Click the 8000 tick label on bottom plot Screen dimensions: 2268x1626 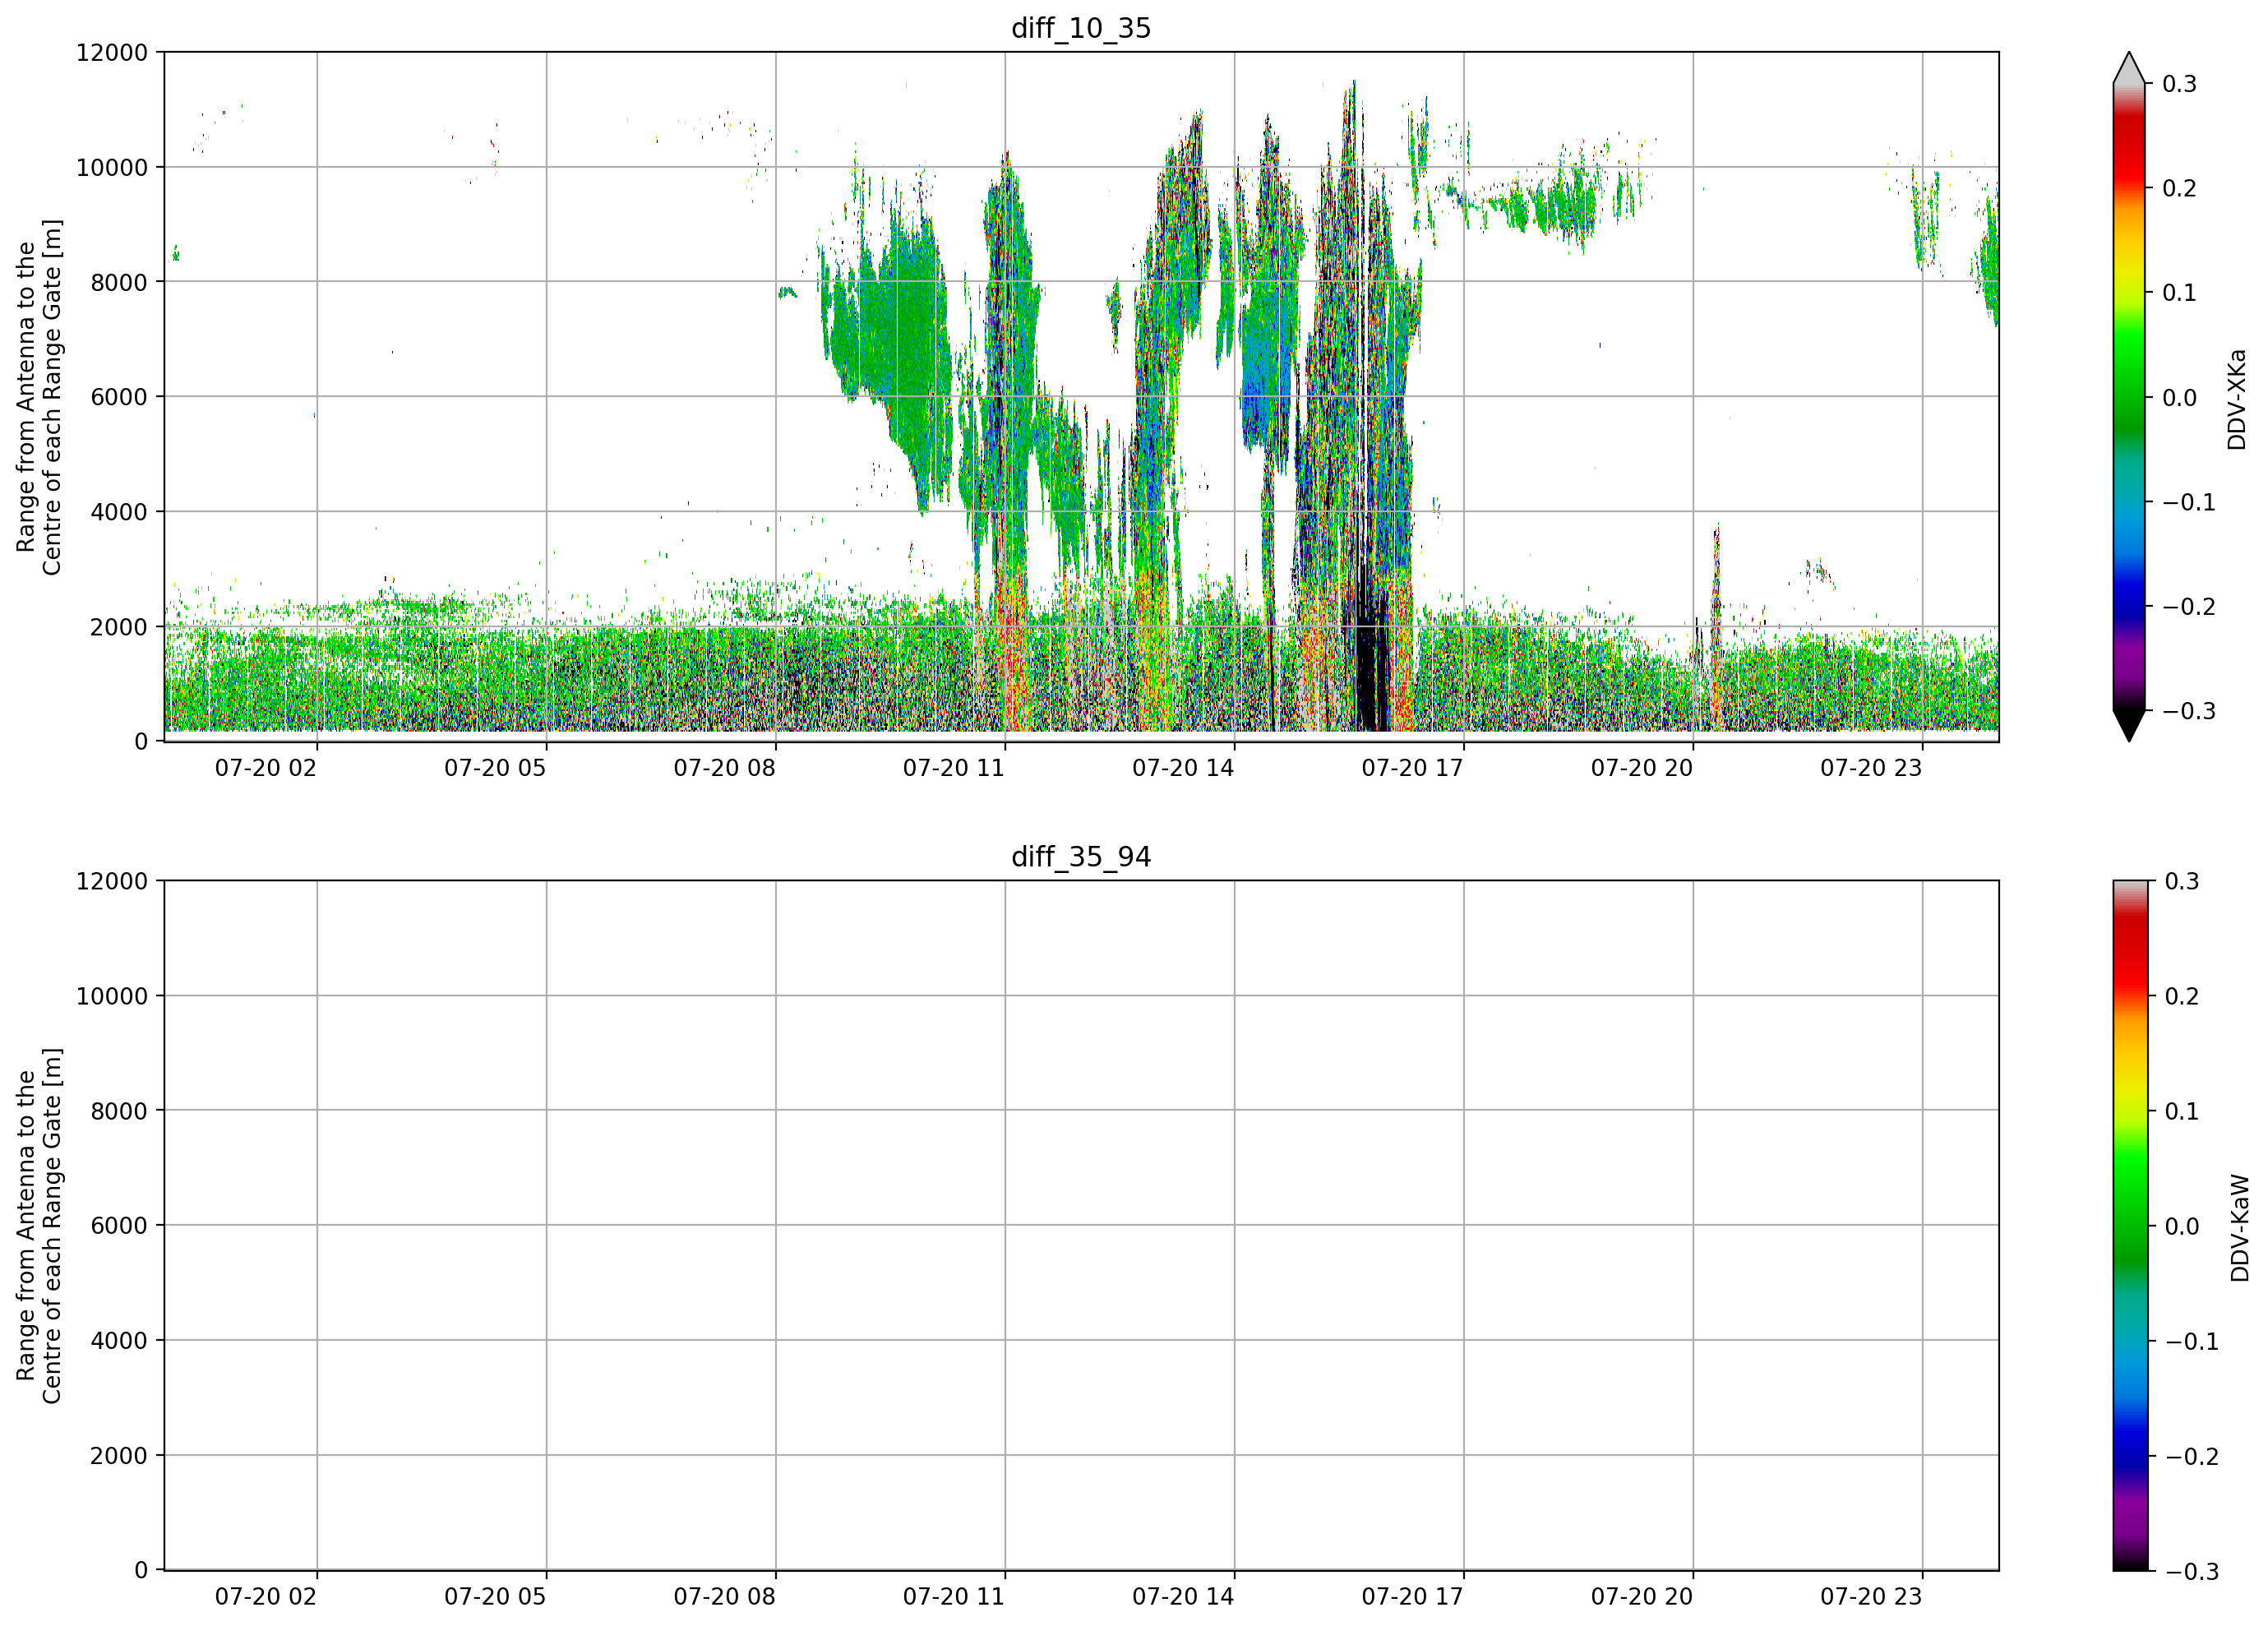119,1111
